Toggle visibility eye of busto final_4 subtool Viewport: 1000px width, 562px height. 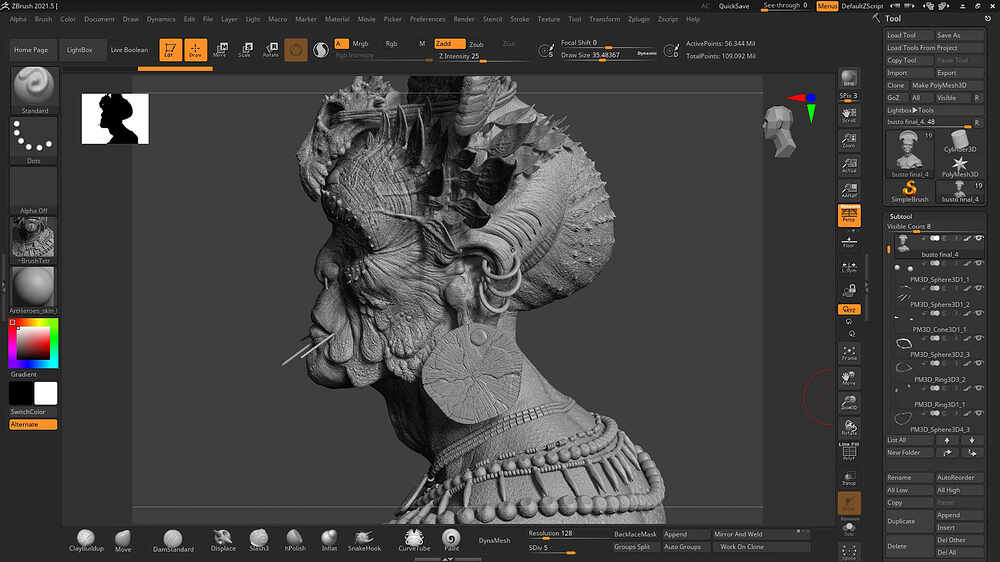point(979,238)
